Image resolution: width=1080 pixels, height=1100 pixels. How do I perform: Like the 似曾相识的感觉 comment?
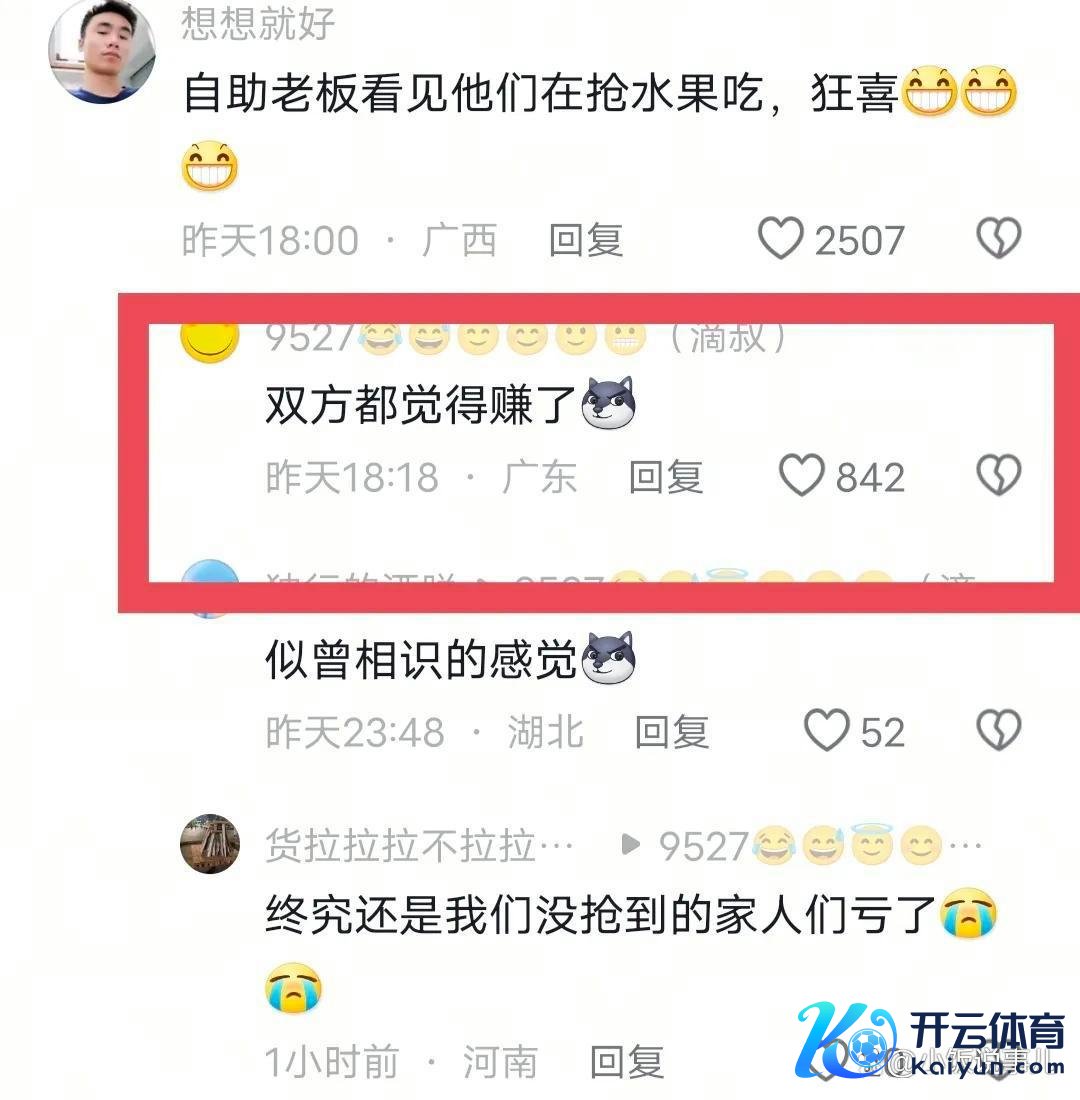[x=826, y=730]
